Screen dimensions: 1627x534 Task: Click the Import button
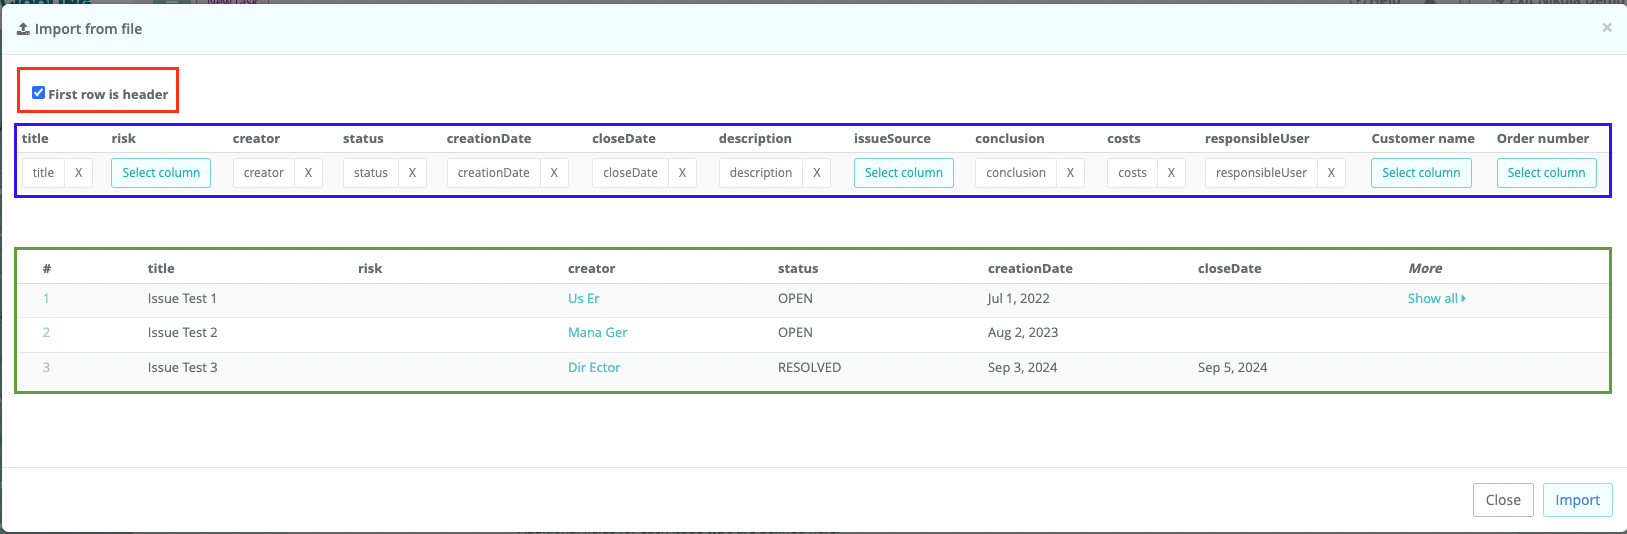pos(1577,500)
